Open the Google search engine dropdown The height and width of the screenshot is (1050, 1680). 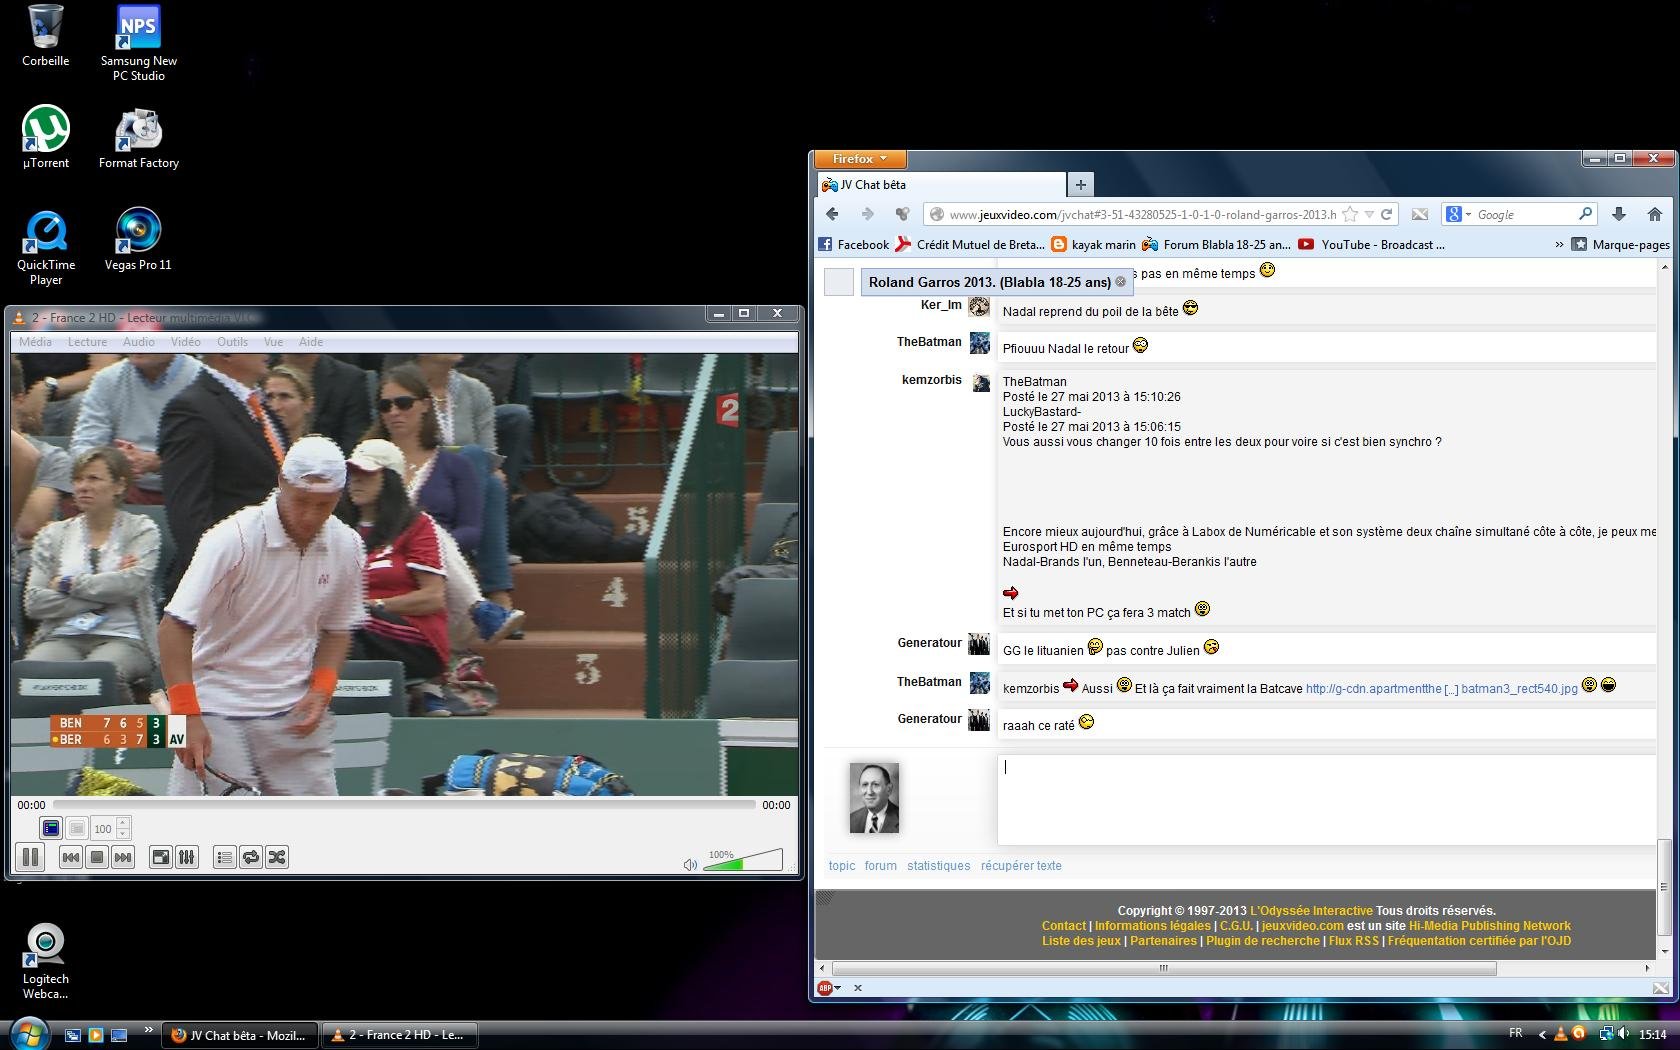pos(1458,214)
